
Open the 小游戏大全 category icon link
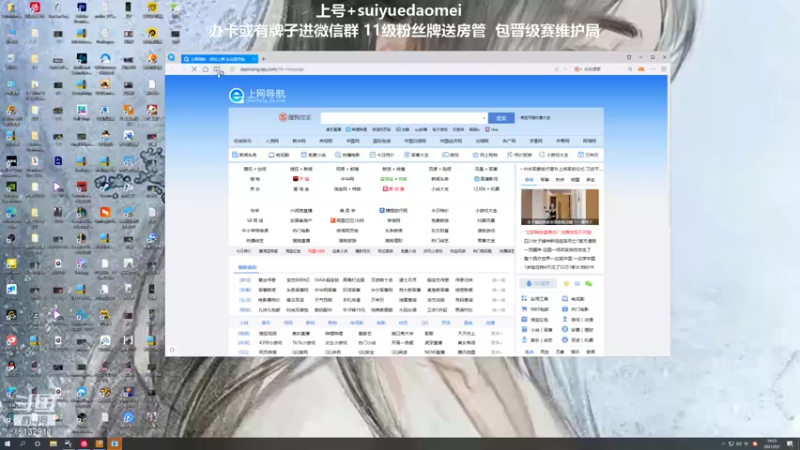554,155
